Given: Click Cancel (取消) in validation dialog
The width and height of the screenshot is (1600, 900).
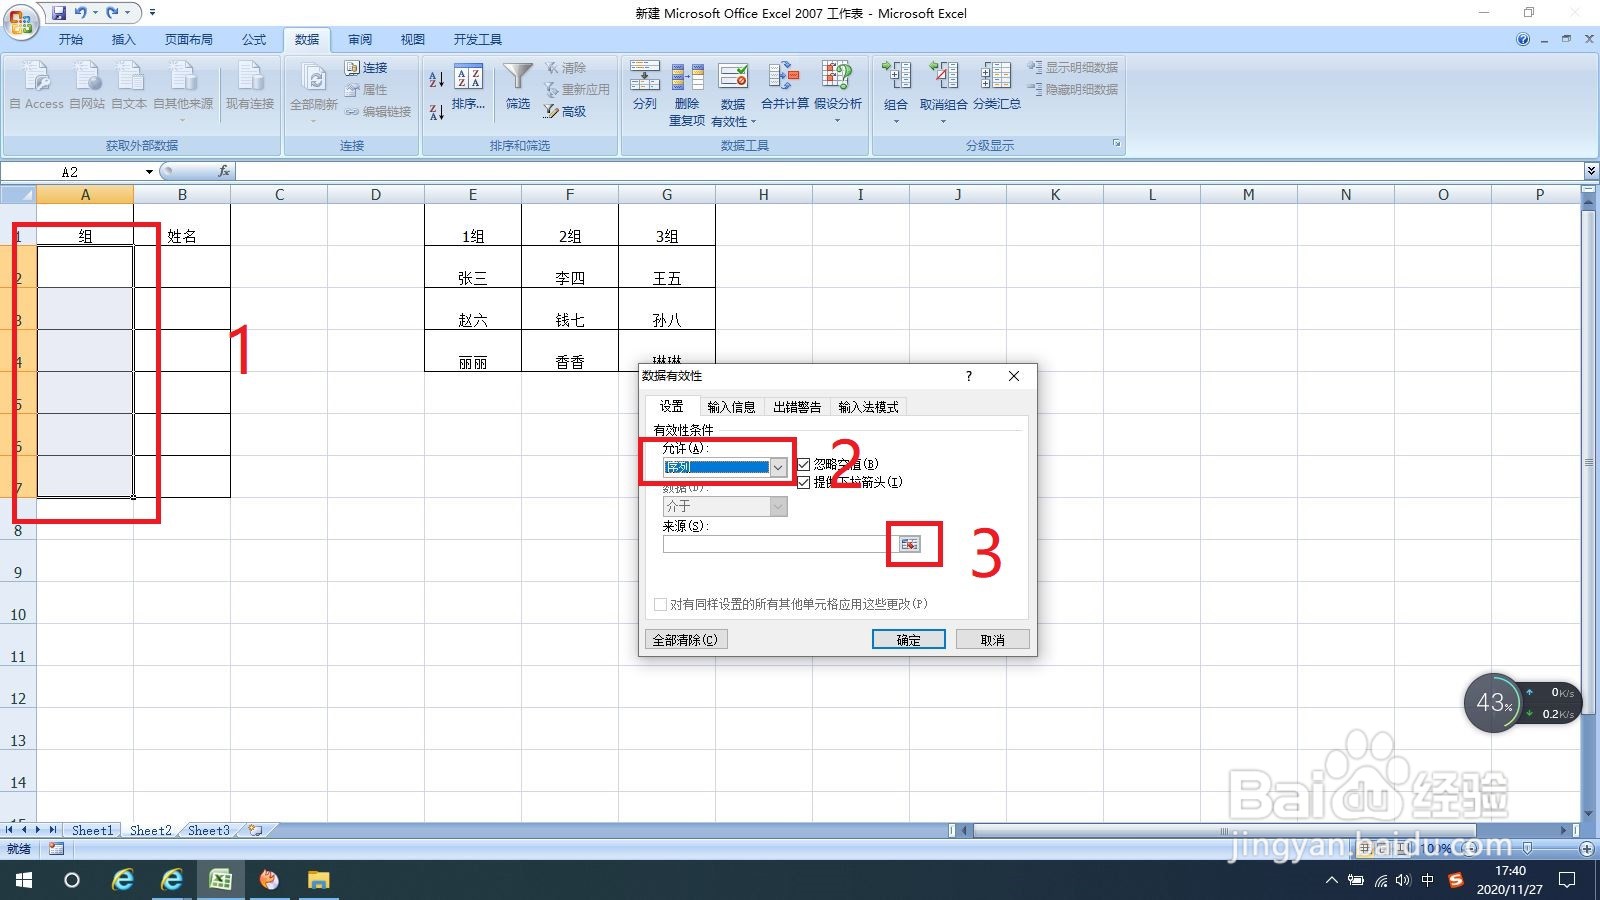Looking at the screenshot, I should (992, 640).
